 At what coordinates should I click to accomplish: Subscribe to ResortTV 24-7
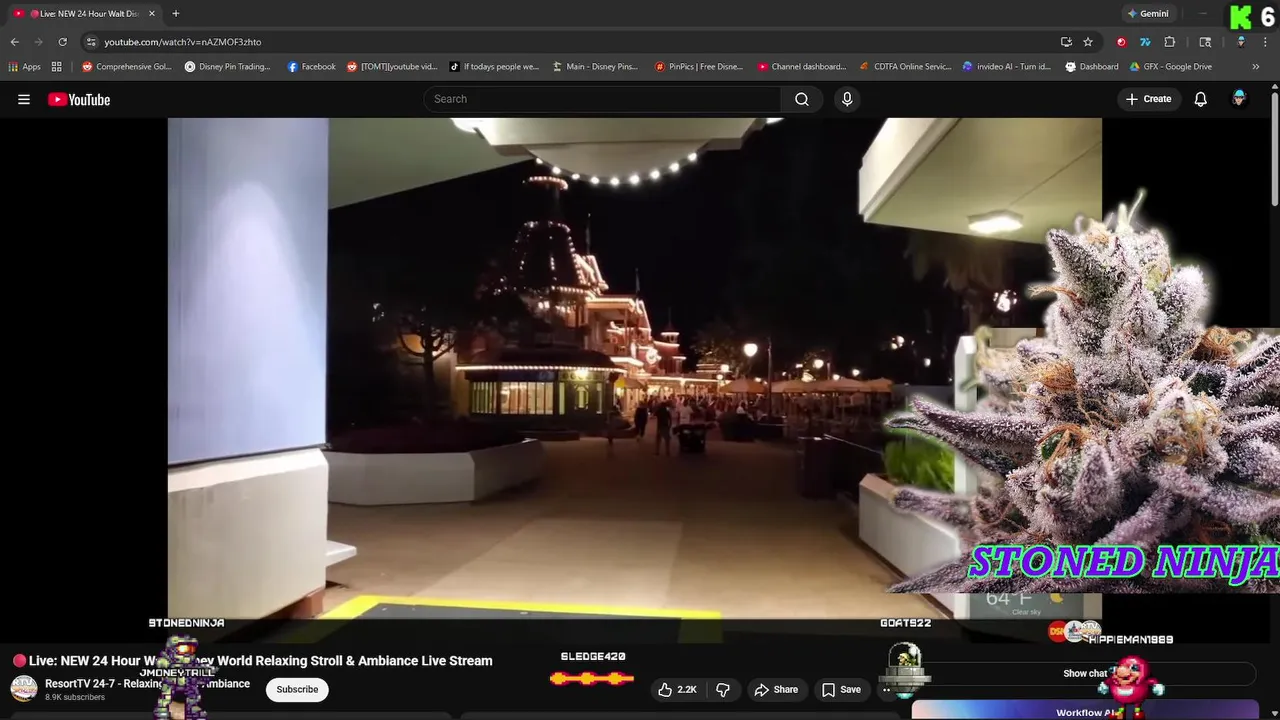(297, 689)
